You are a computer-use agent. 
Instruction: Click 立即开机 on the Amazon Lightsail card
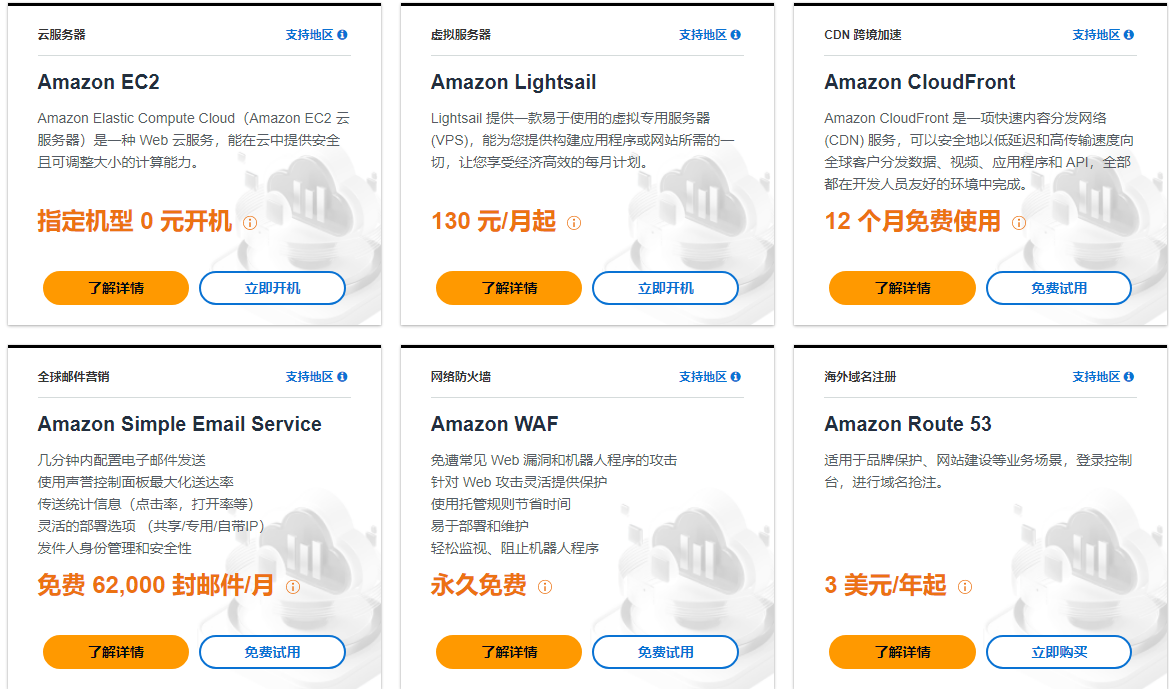pyautogui.click(x=665, y=287)
